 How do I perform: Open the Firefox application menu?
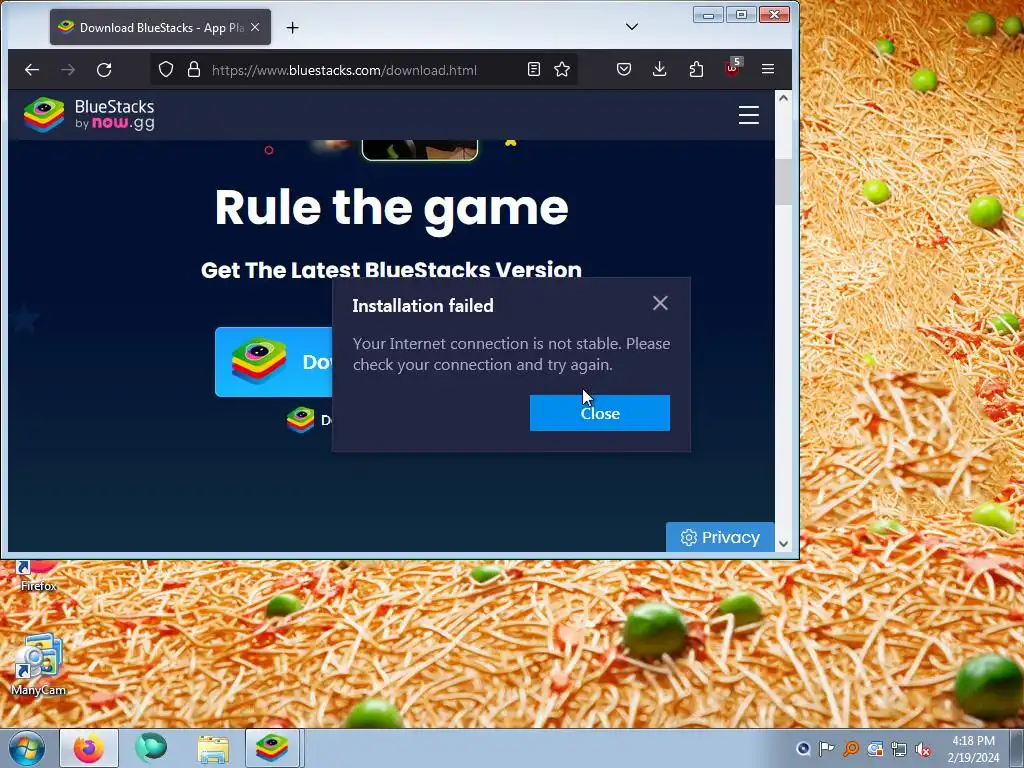[768, 69]
